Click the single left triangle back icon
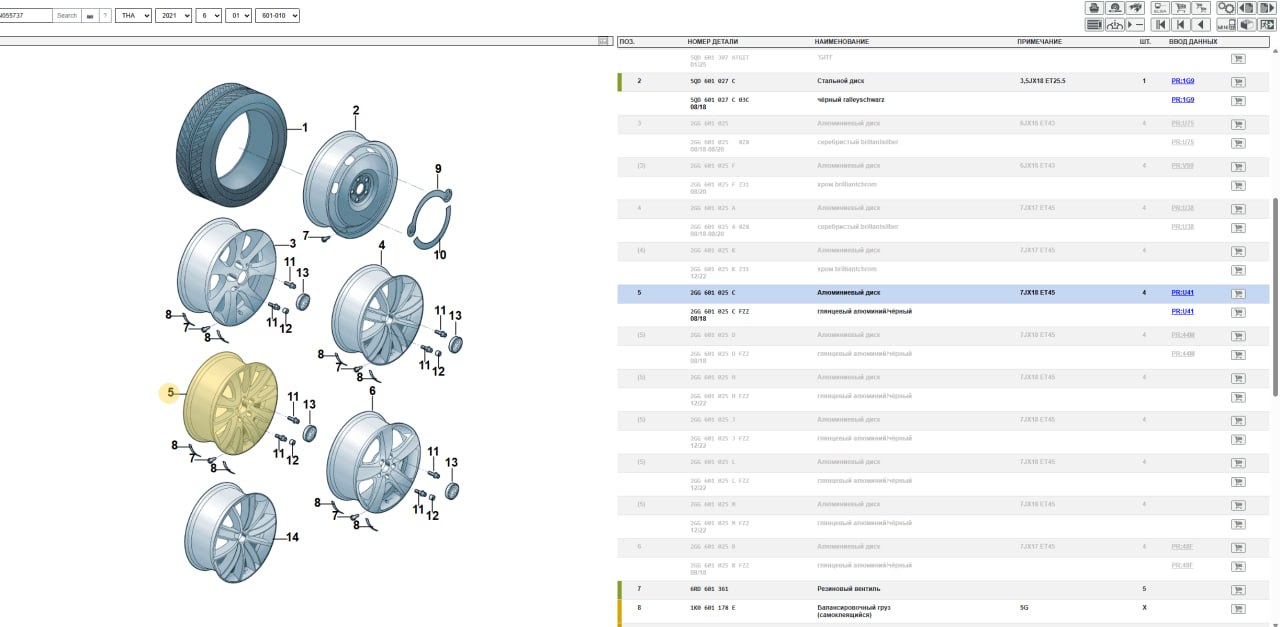 1201,25
